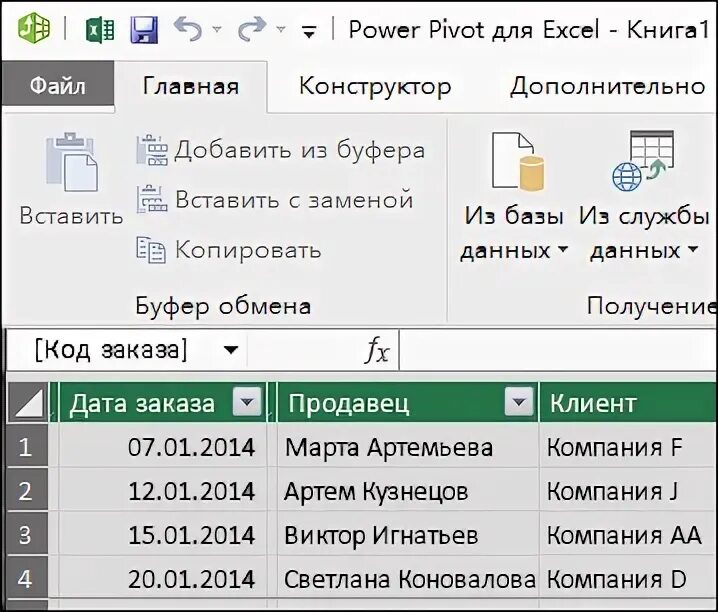This screenshot has width=718, height=612.
Task: Open the Продавец filter dropdown
Action: pyautogui.click(x=519, y=402)
